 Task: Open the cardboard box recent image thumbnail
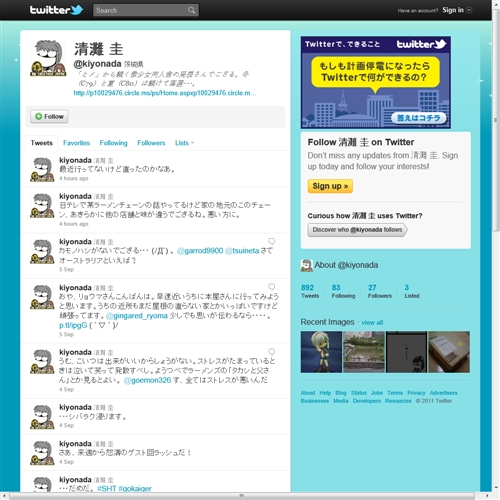pyautogui.click(x=449, y=352)
